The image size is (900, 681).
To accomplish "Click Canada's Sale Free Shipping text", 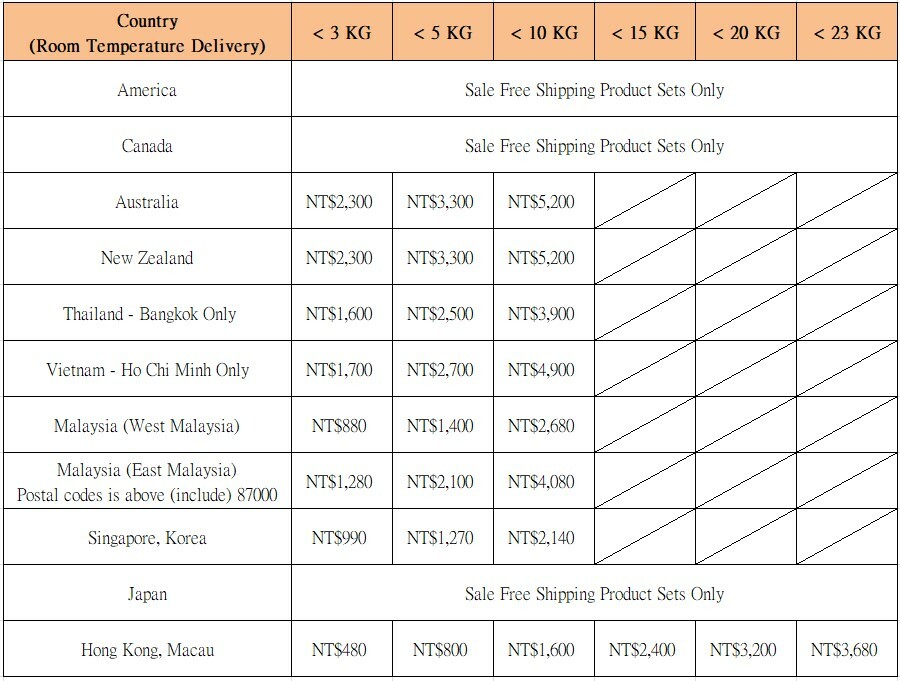I will point(594,146).
